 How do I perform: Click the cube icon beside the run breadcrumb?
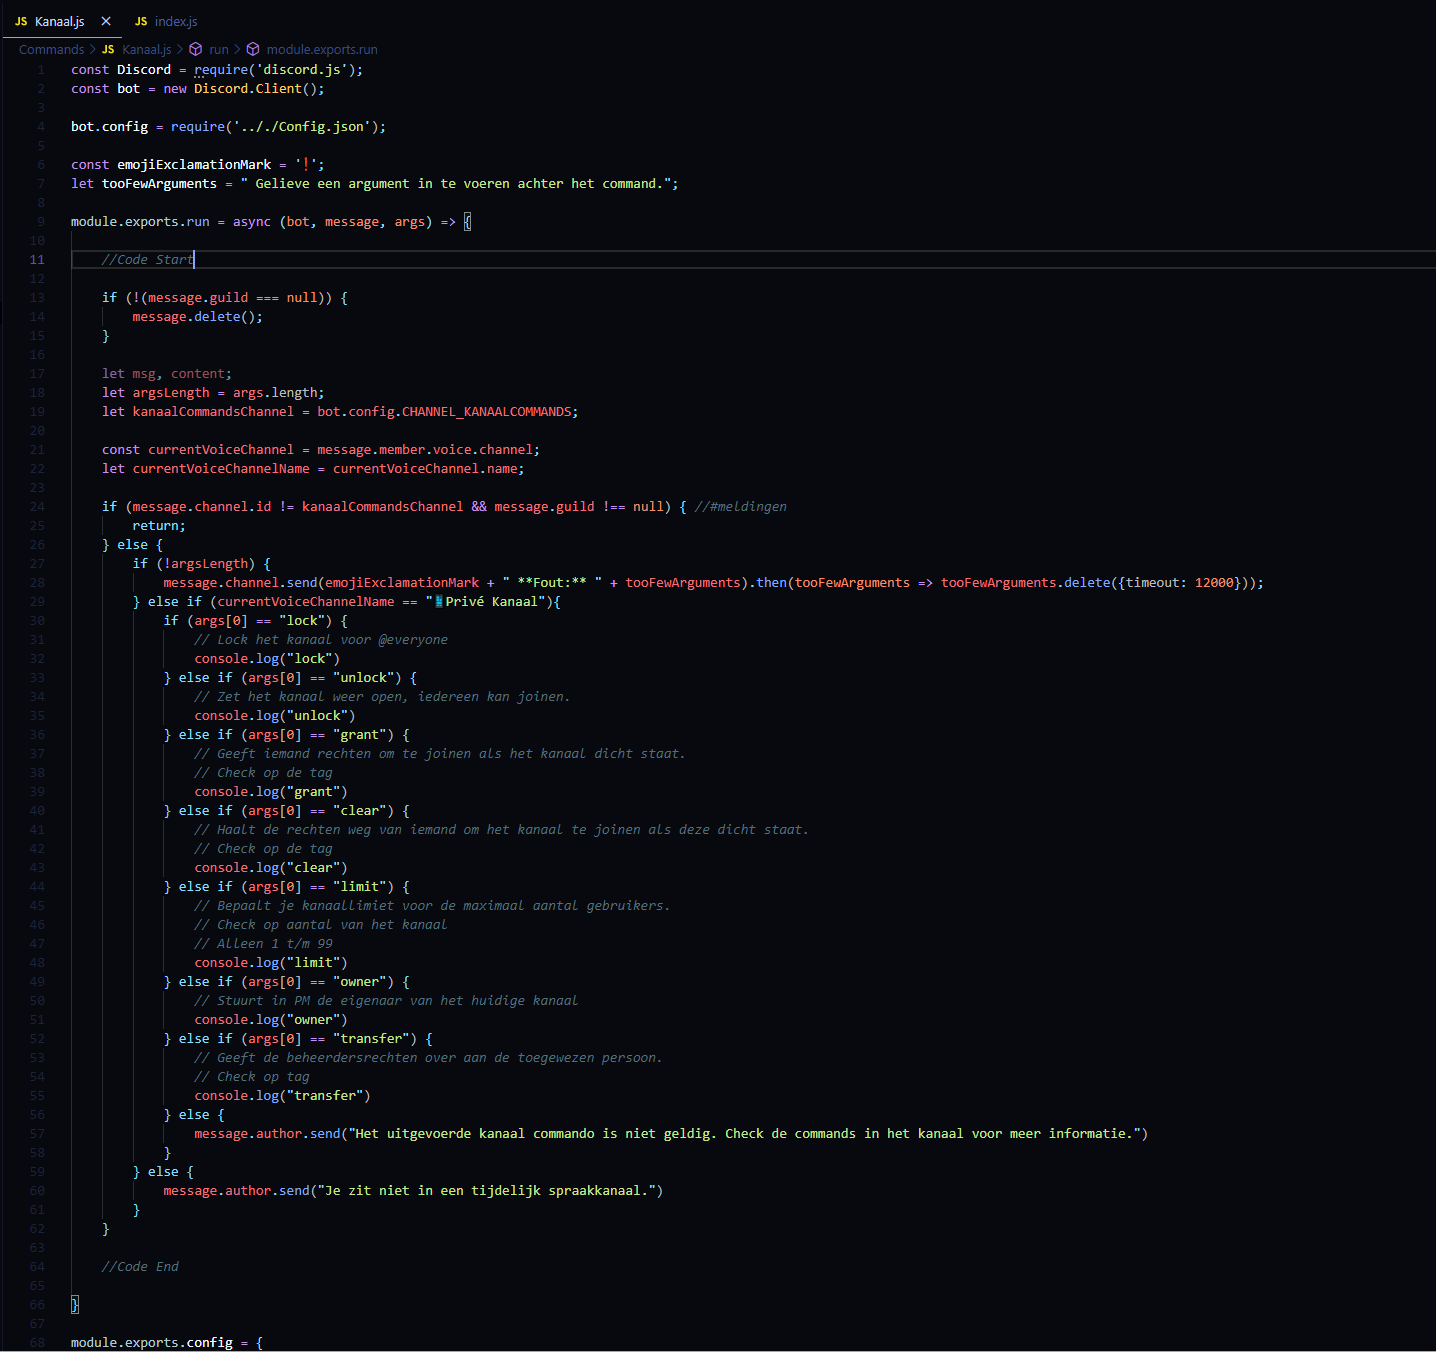click(196, 49)
